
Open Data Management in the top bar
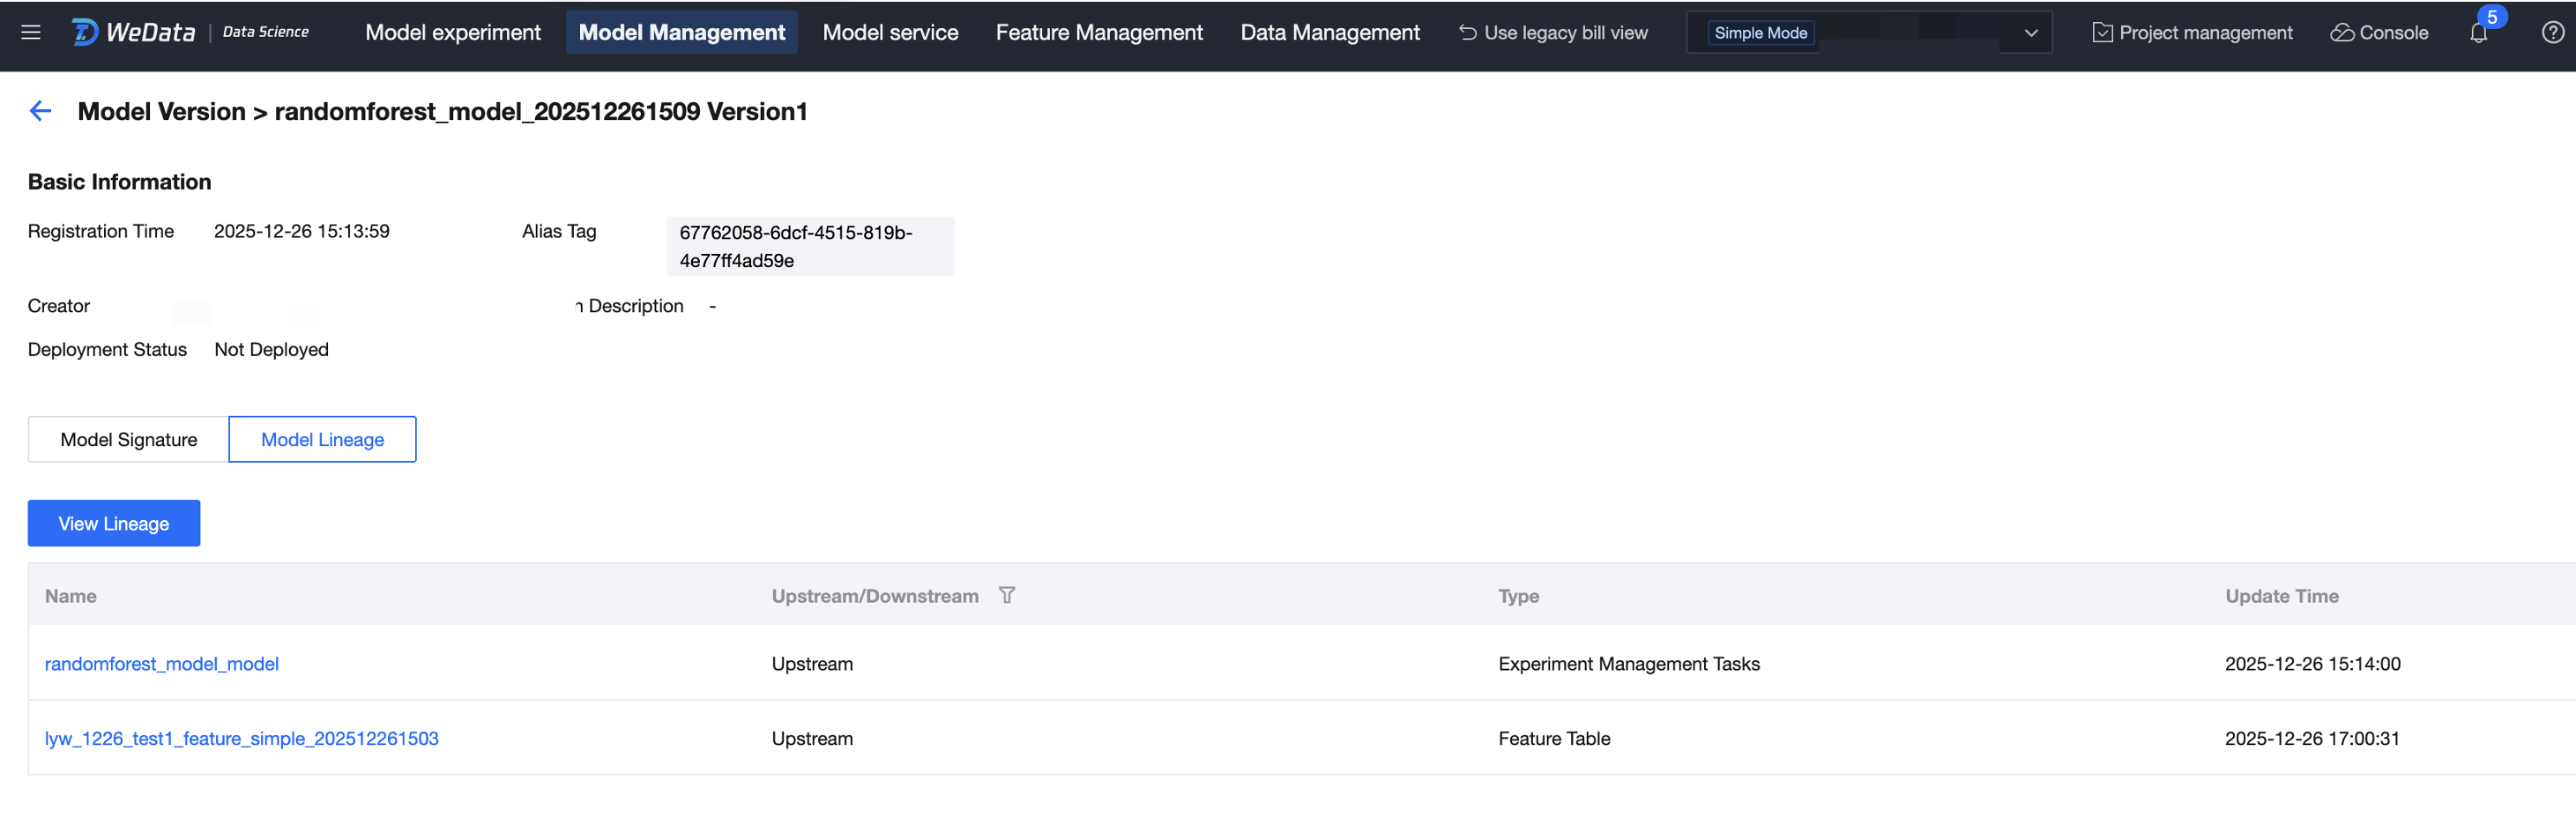coord(1329,33)
